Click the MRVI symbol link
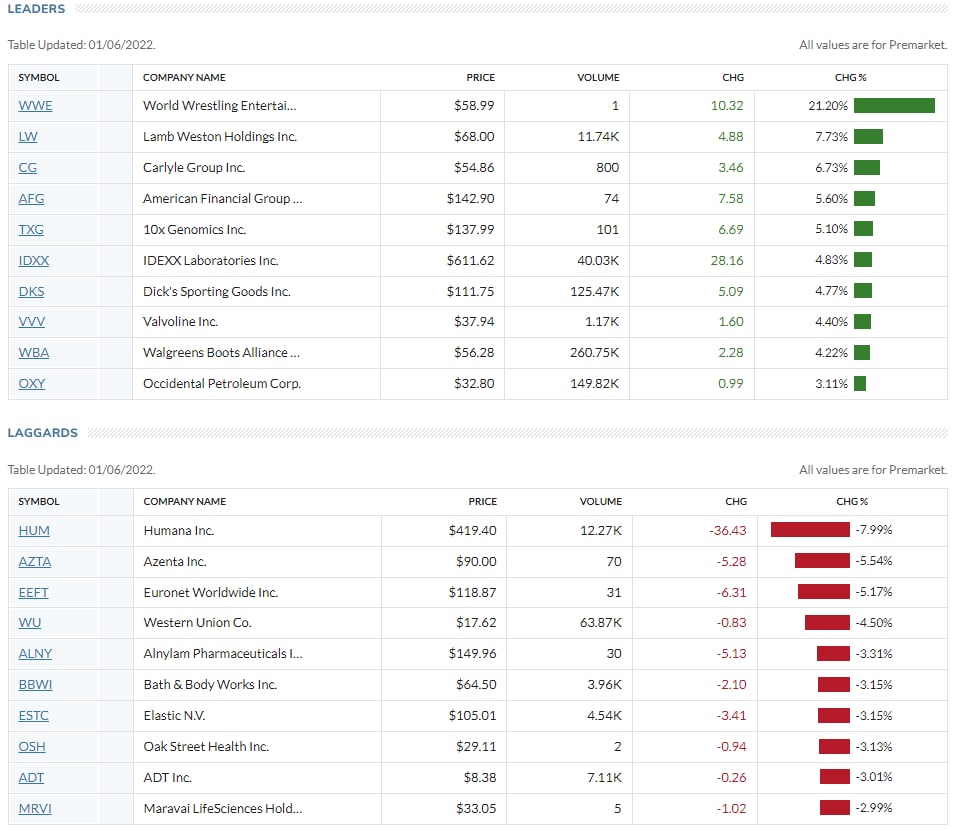The image size is (957, 831). [x=34, y=808]
